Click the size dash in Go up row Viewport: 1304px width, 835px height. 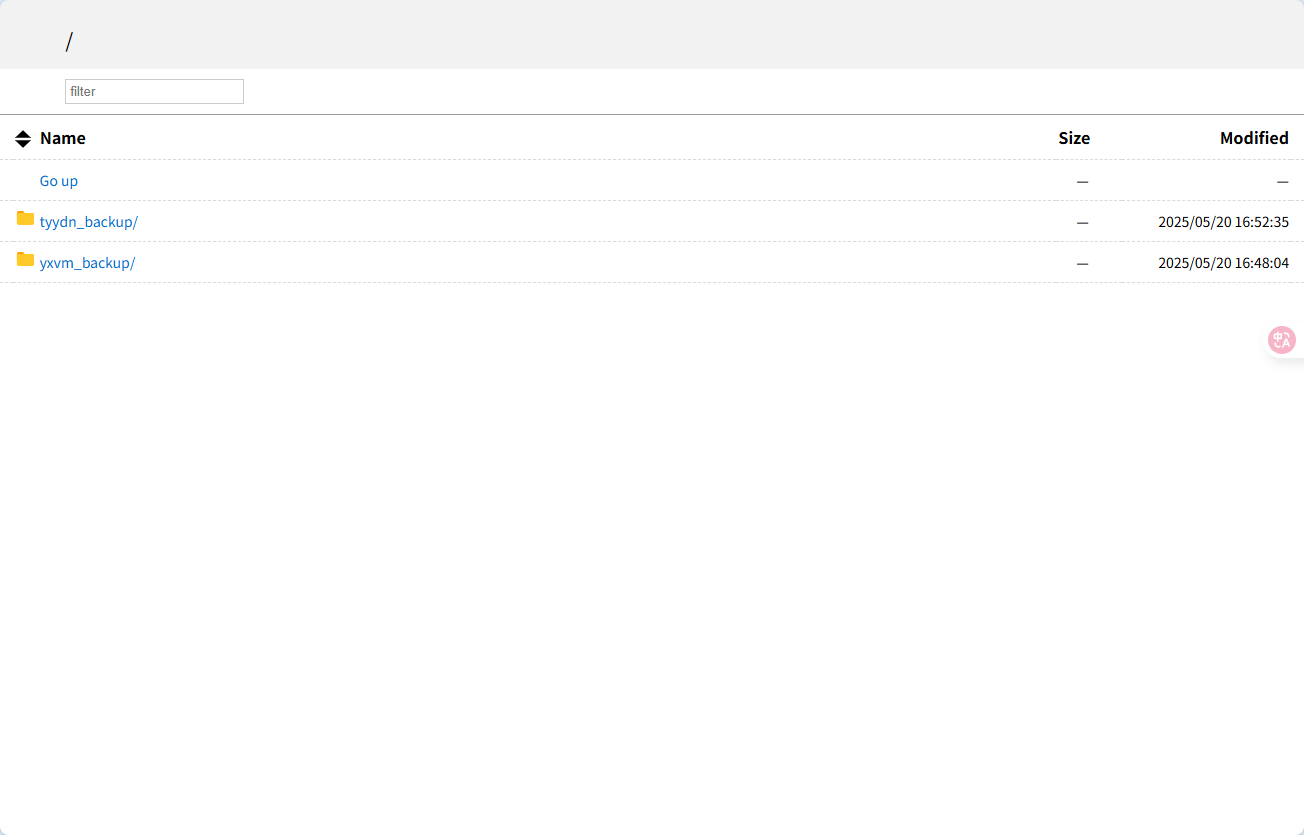(x=1082, y=181)
